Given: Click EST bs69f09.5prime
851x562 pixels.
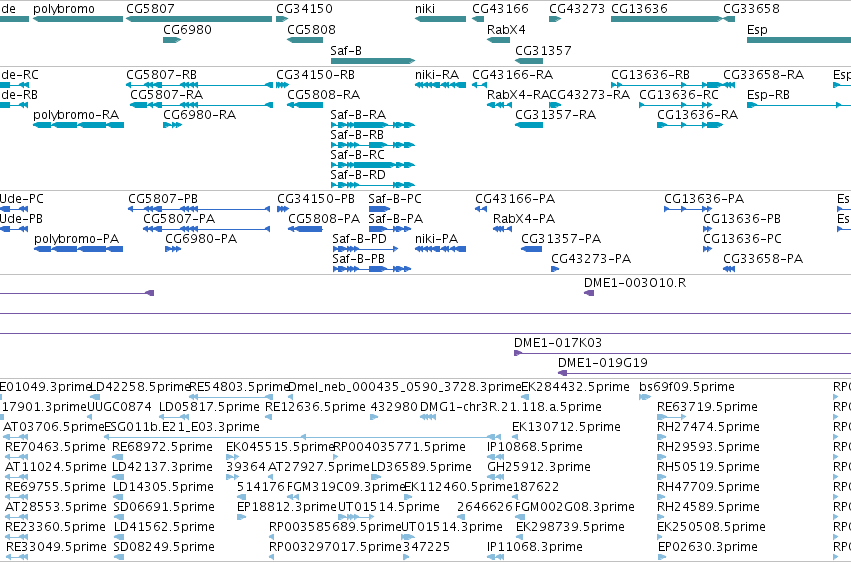Looking at the screenshot, I should tap(687, 387).
